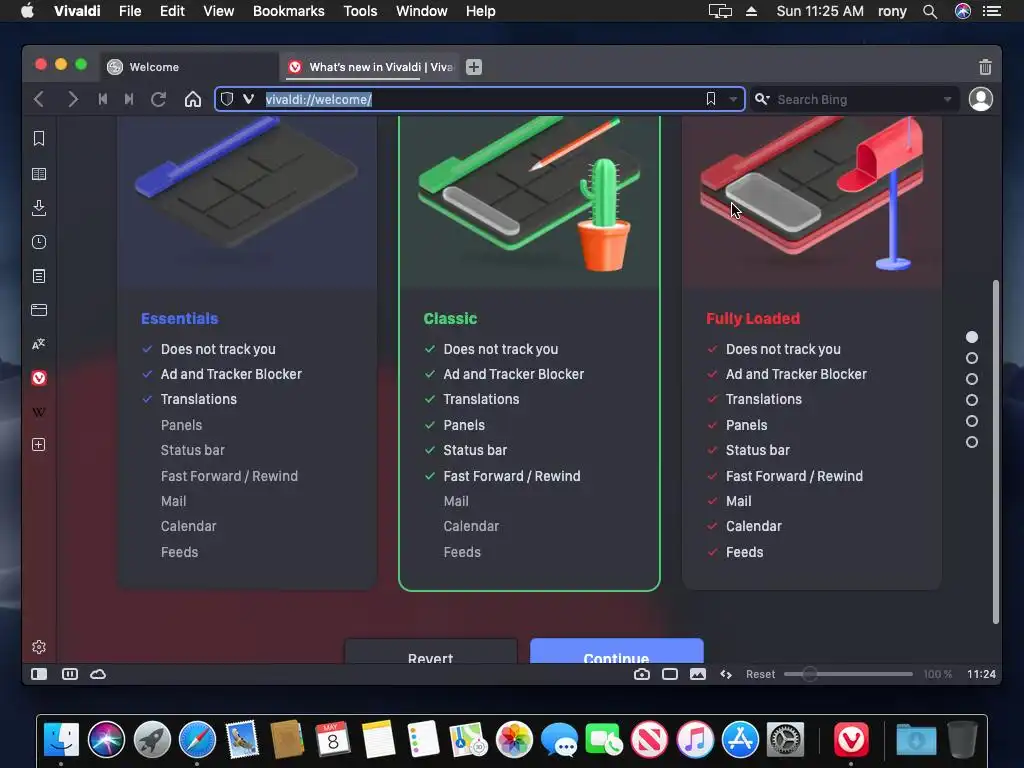The image size is (1024, 768).
Task: Select the fifth page indicator dot
Action: click(x=972, y=421)
